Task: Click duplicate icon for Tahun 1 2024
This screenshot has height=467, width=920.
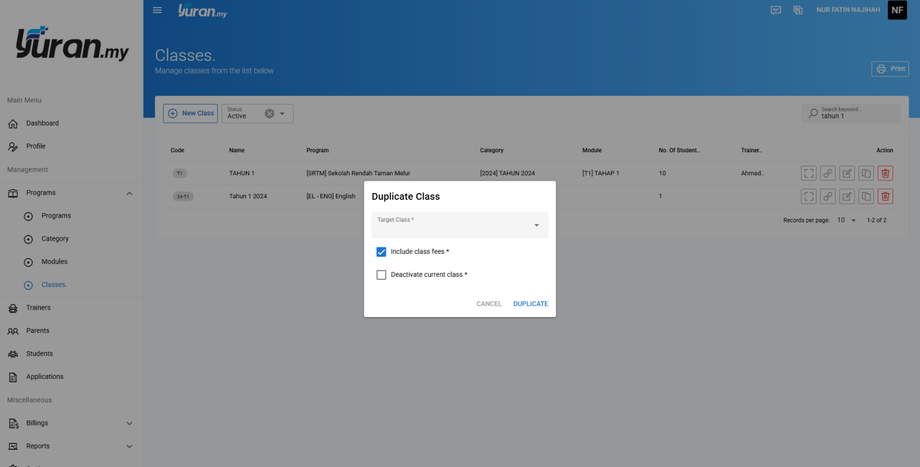Action: point(866,197)
